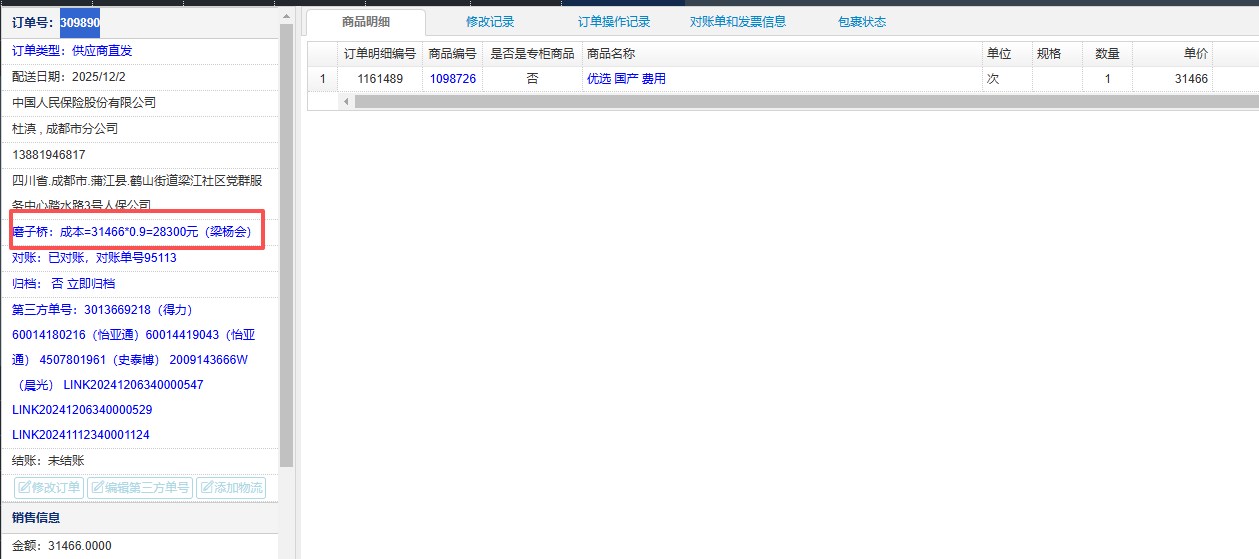Screen dimensions: 1259x559
Task: Go to the 对账单和发票信息 tab
Action: point(738,21)
